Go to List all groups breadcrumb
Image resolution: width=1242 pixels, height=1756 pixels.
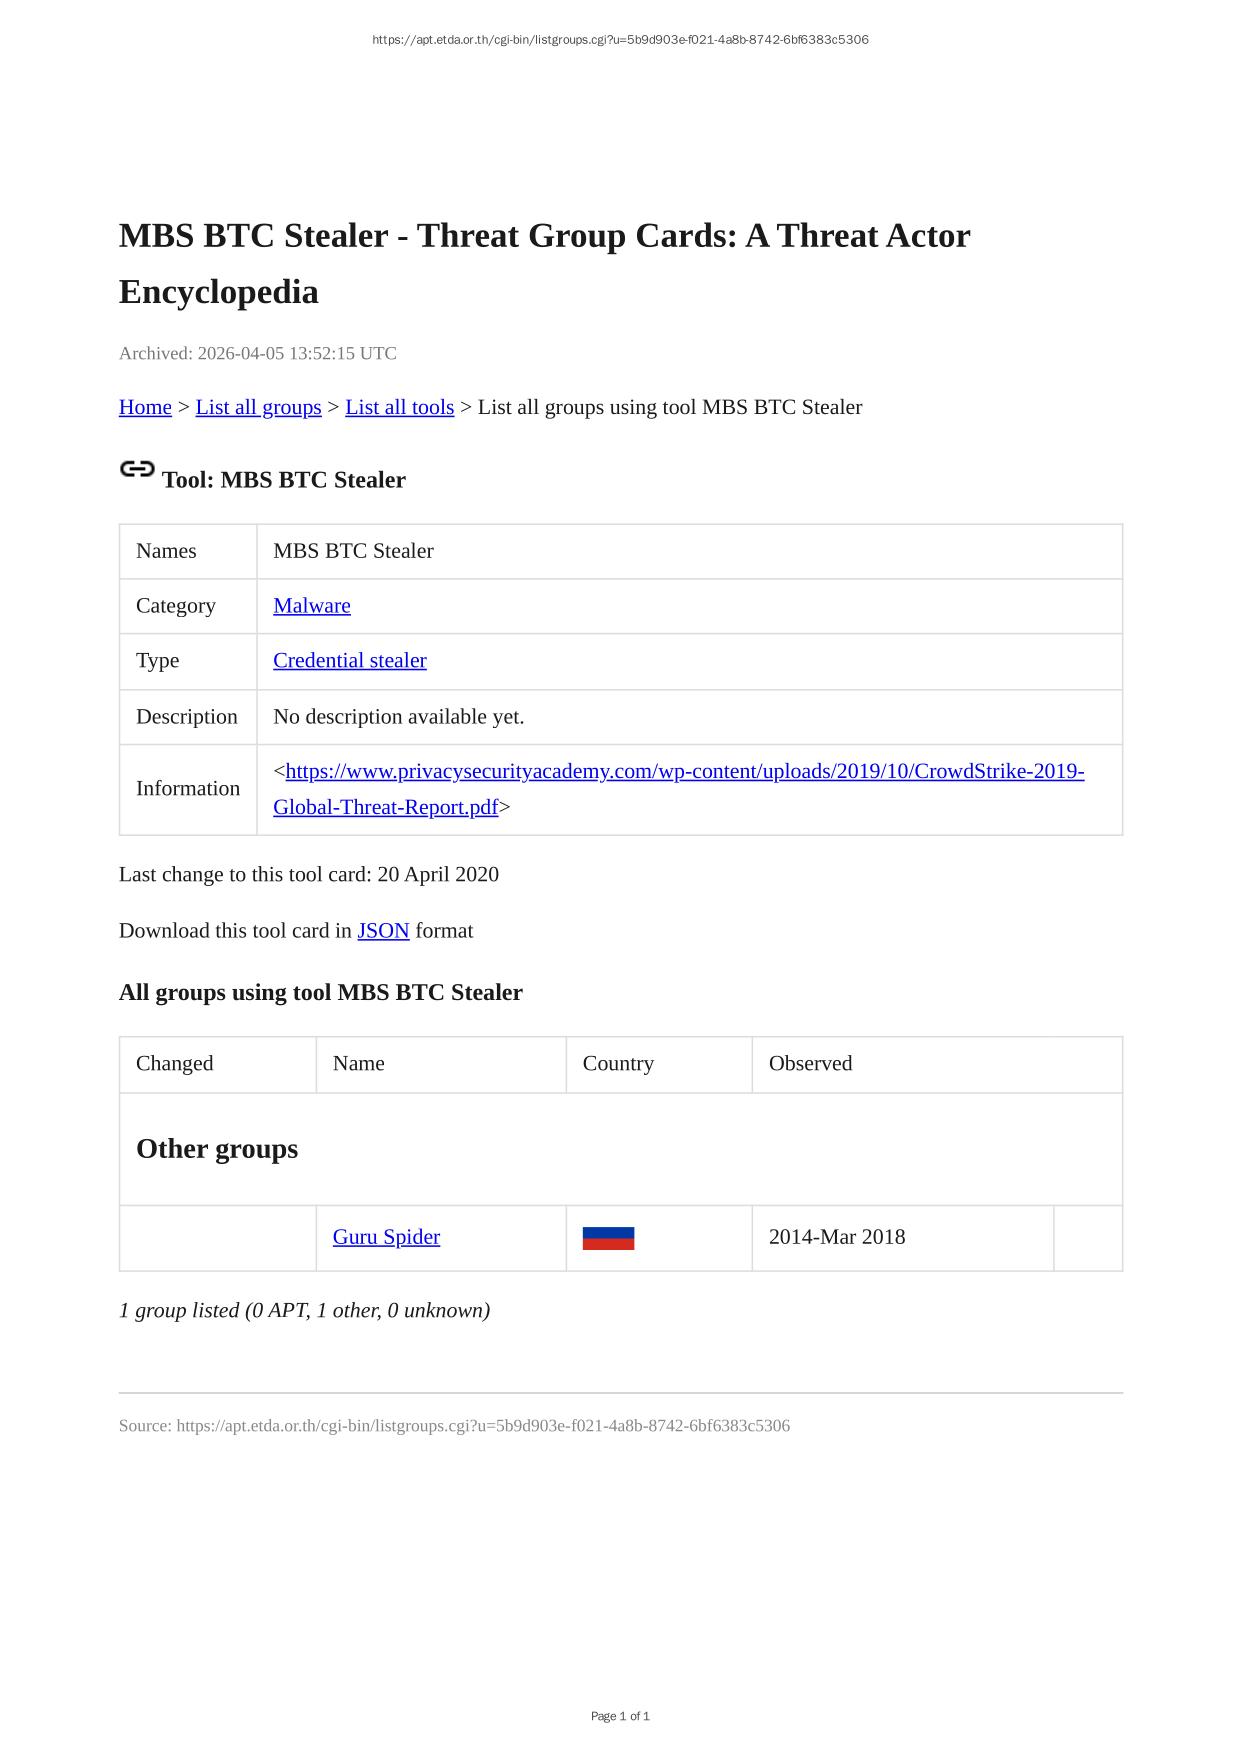pyautogui.click(x=258, y=407)
